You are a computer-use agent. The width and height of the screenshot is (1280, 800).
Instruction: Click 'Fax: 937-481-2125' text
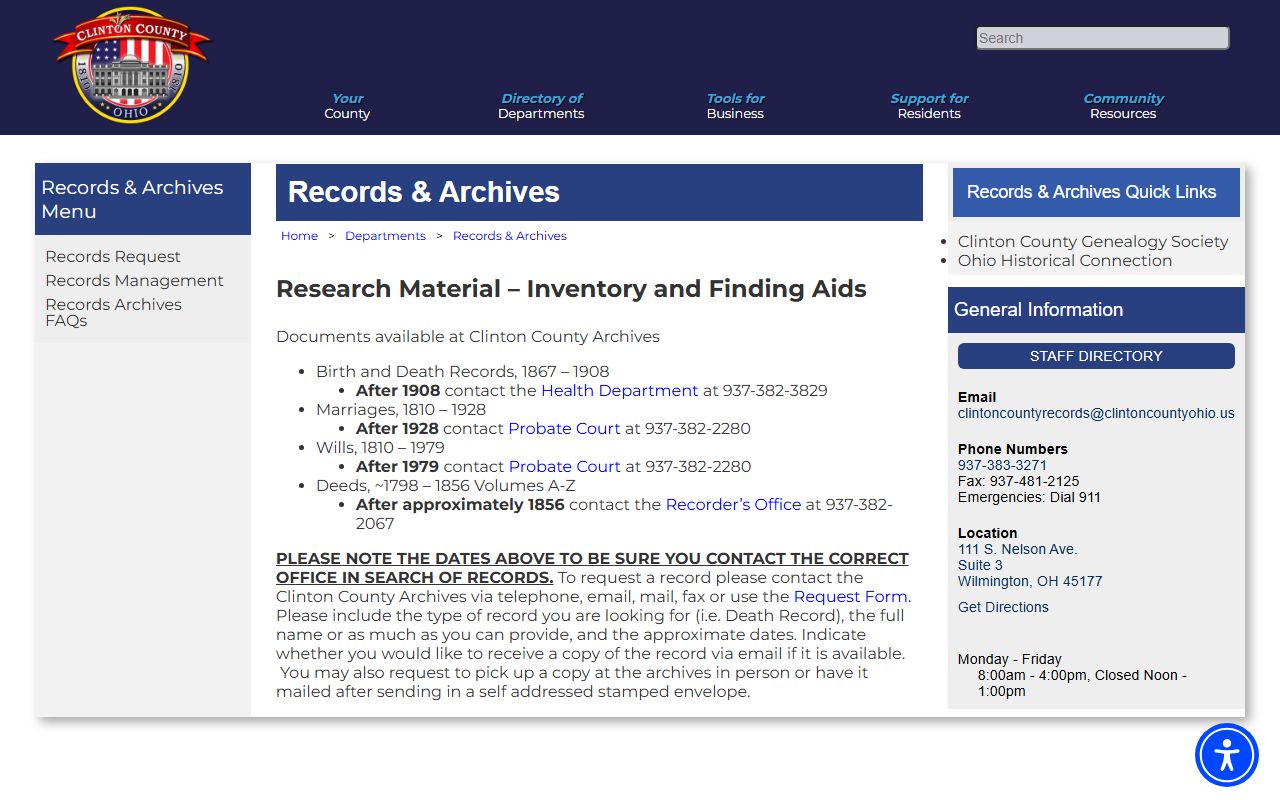[1019, 481]
